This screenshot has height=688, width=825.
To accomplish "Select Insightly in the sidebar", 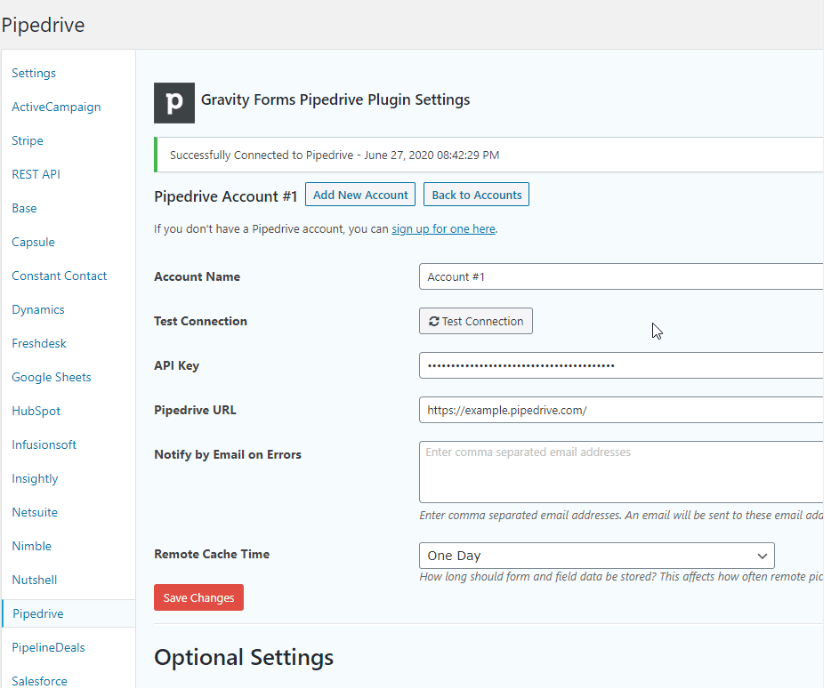I will click(x=35, y=479).
